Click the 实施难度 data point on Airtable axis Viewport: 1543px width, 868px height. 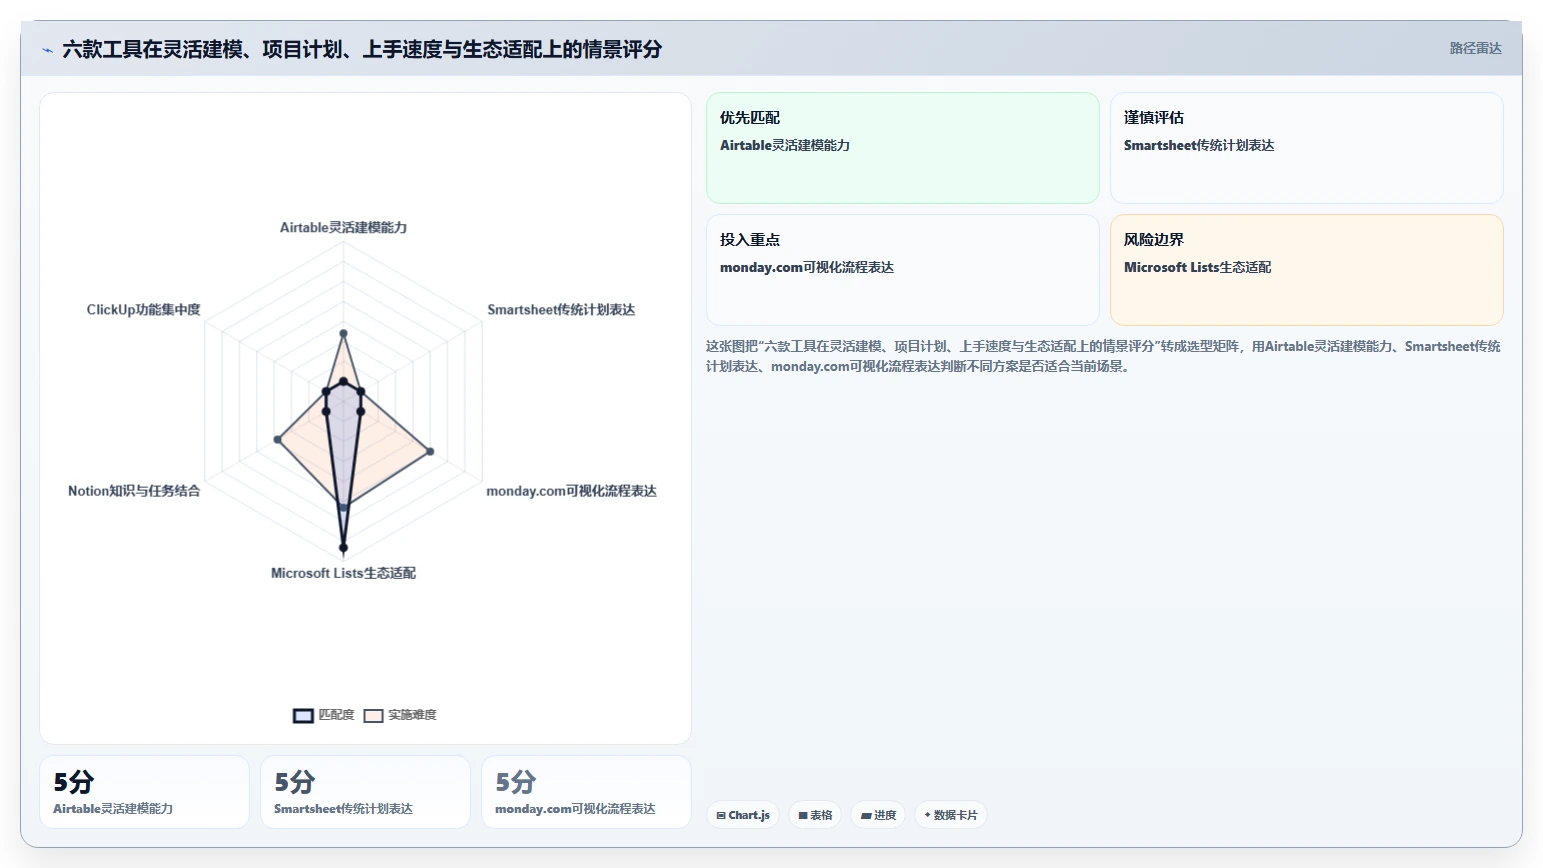point(343,333)
